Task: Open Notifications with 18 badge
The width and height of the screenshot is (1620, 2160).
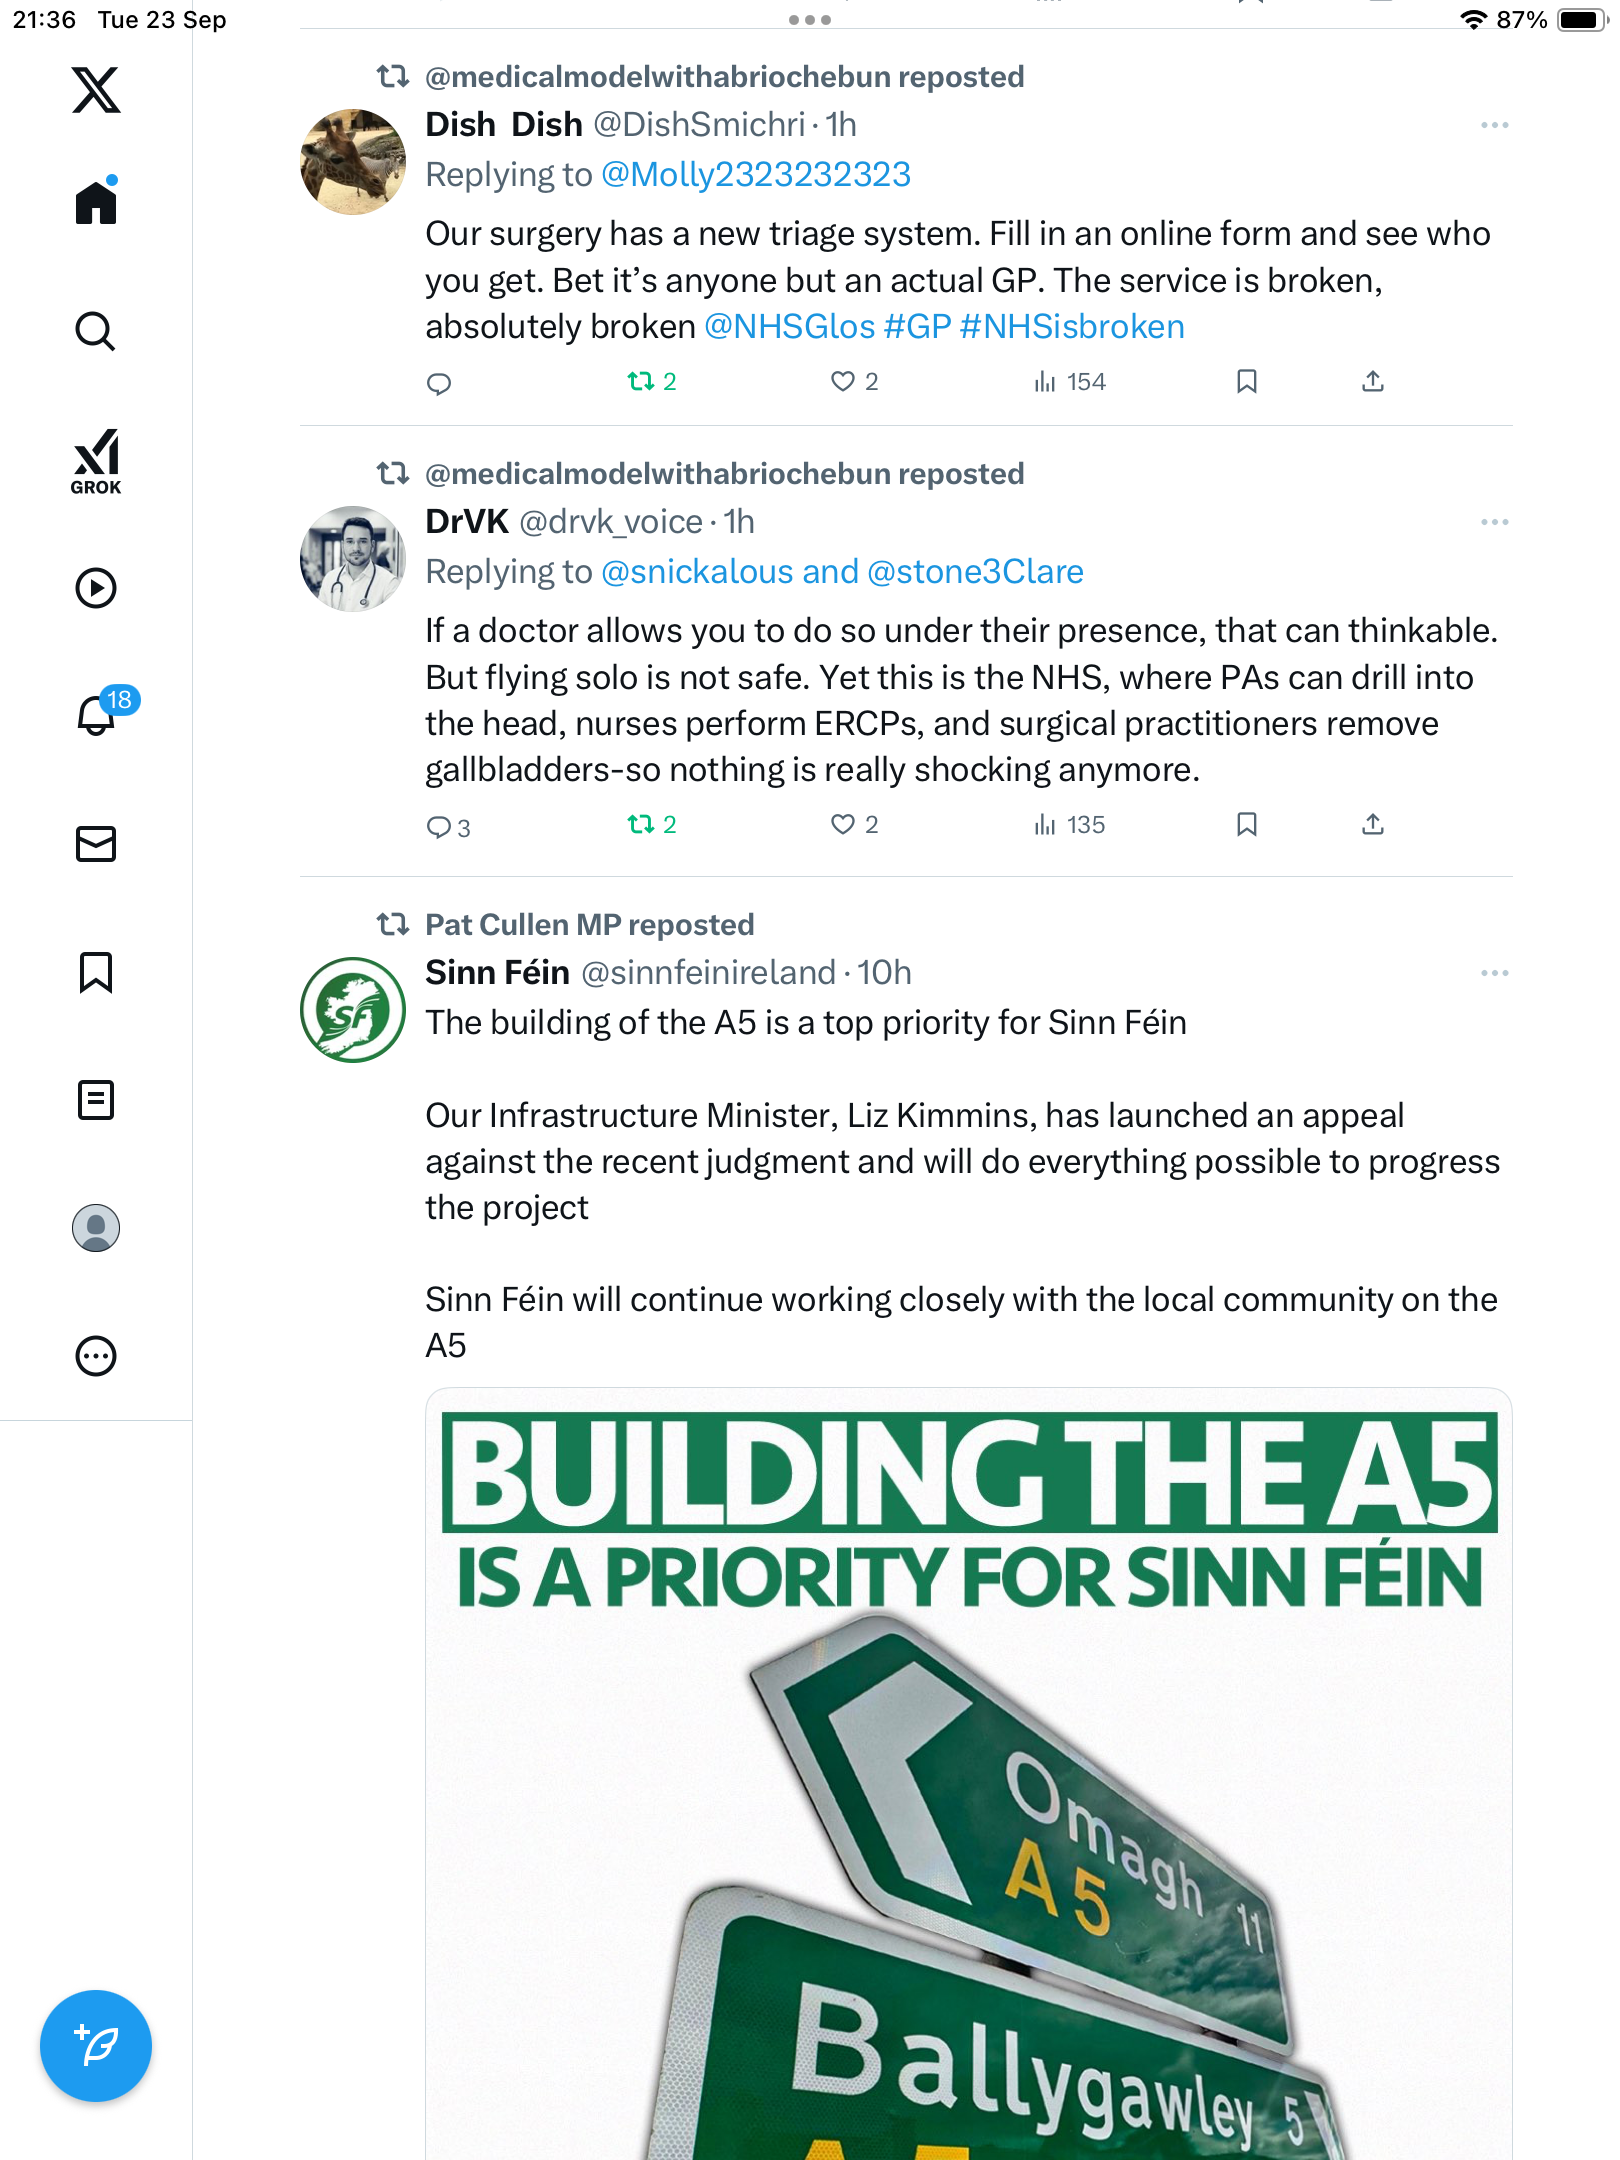Action: click(x=98, y=714)
